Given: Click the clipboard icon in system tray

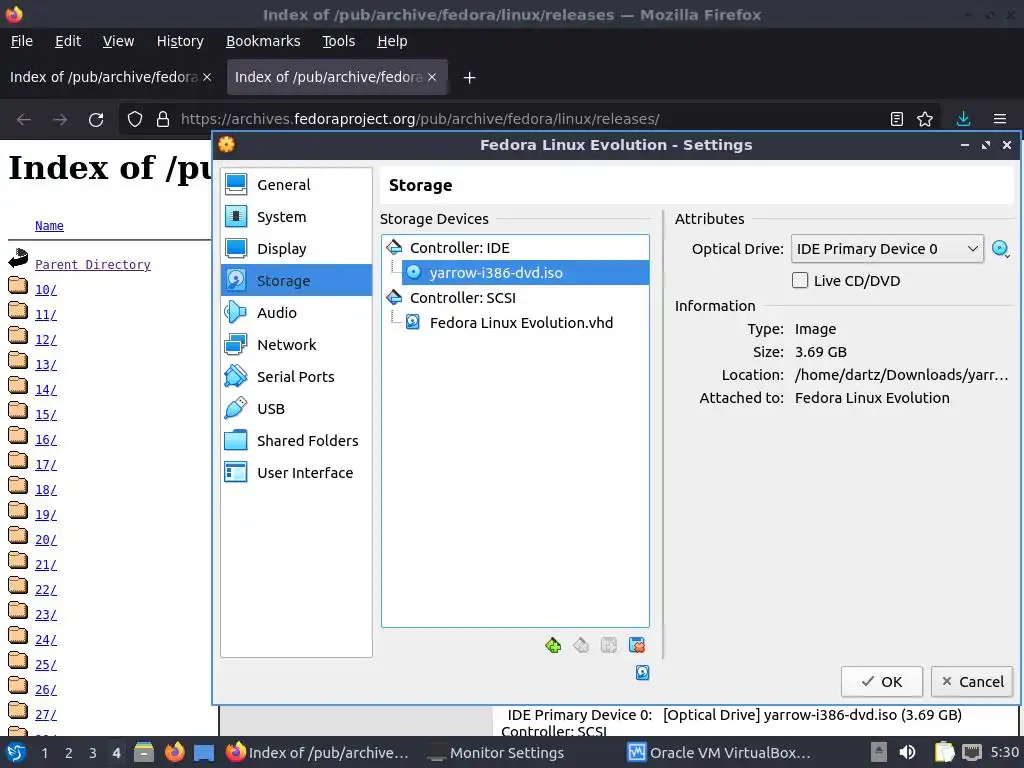Looking at the screenshot, I should tap(943, 752).
